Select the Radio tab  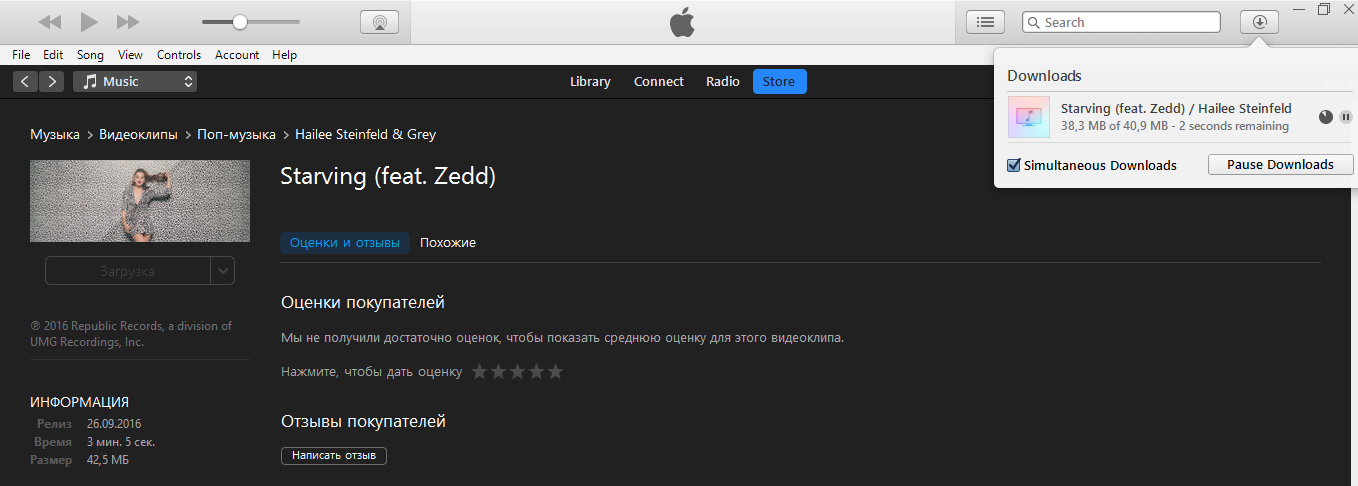pyautogui.click(x=723, y=82)
